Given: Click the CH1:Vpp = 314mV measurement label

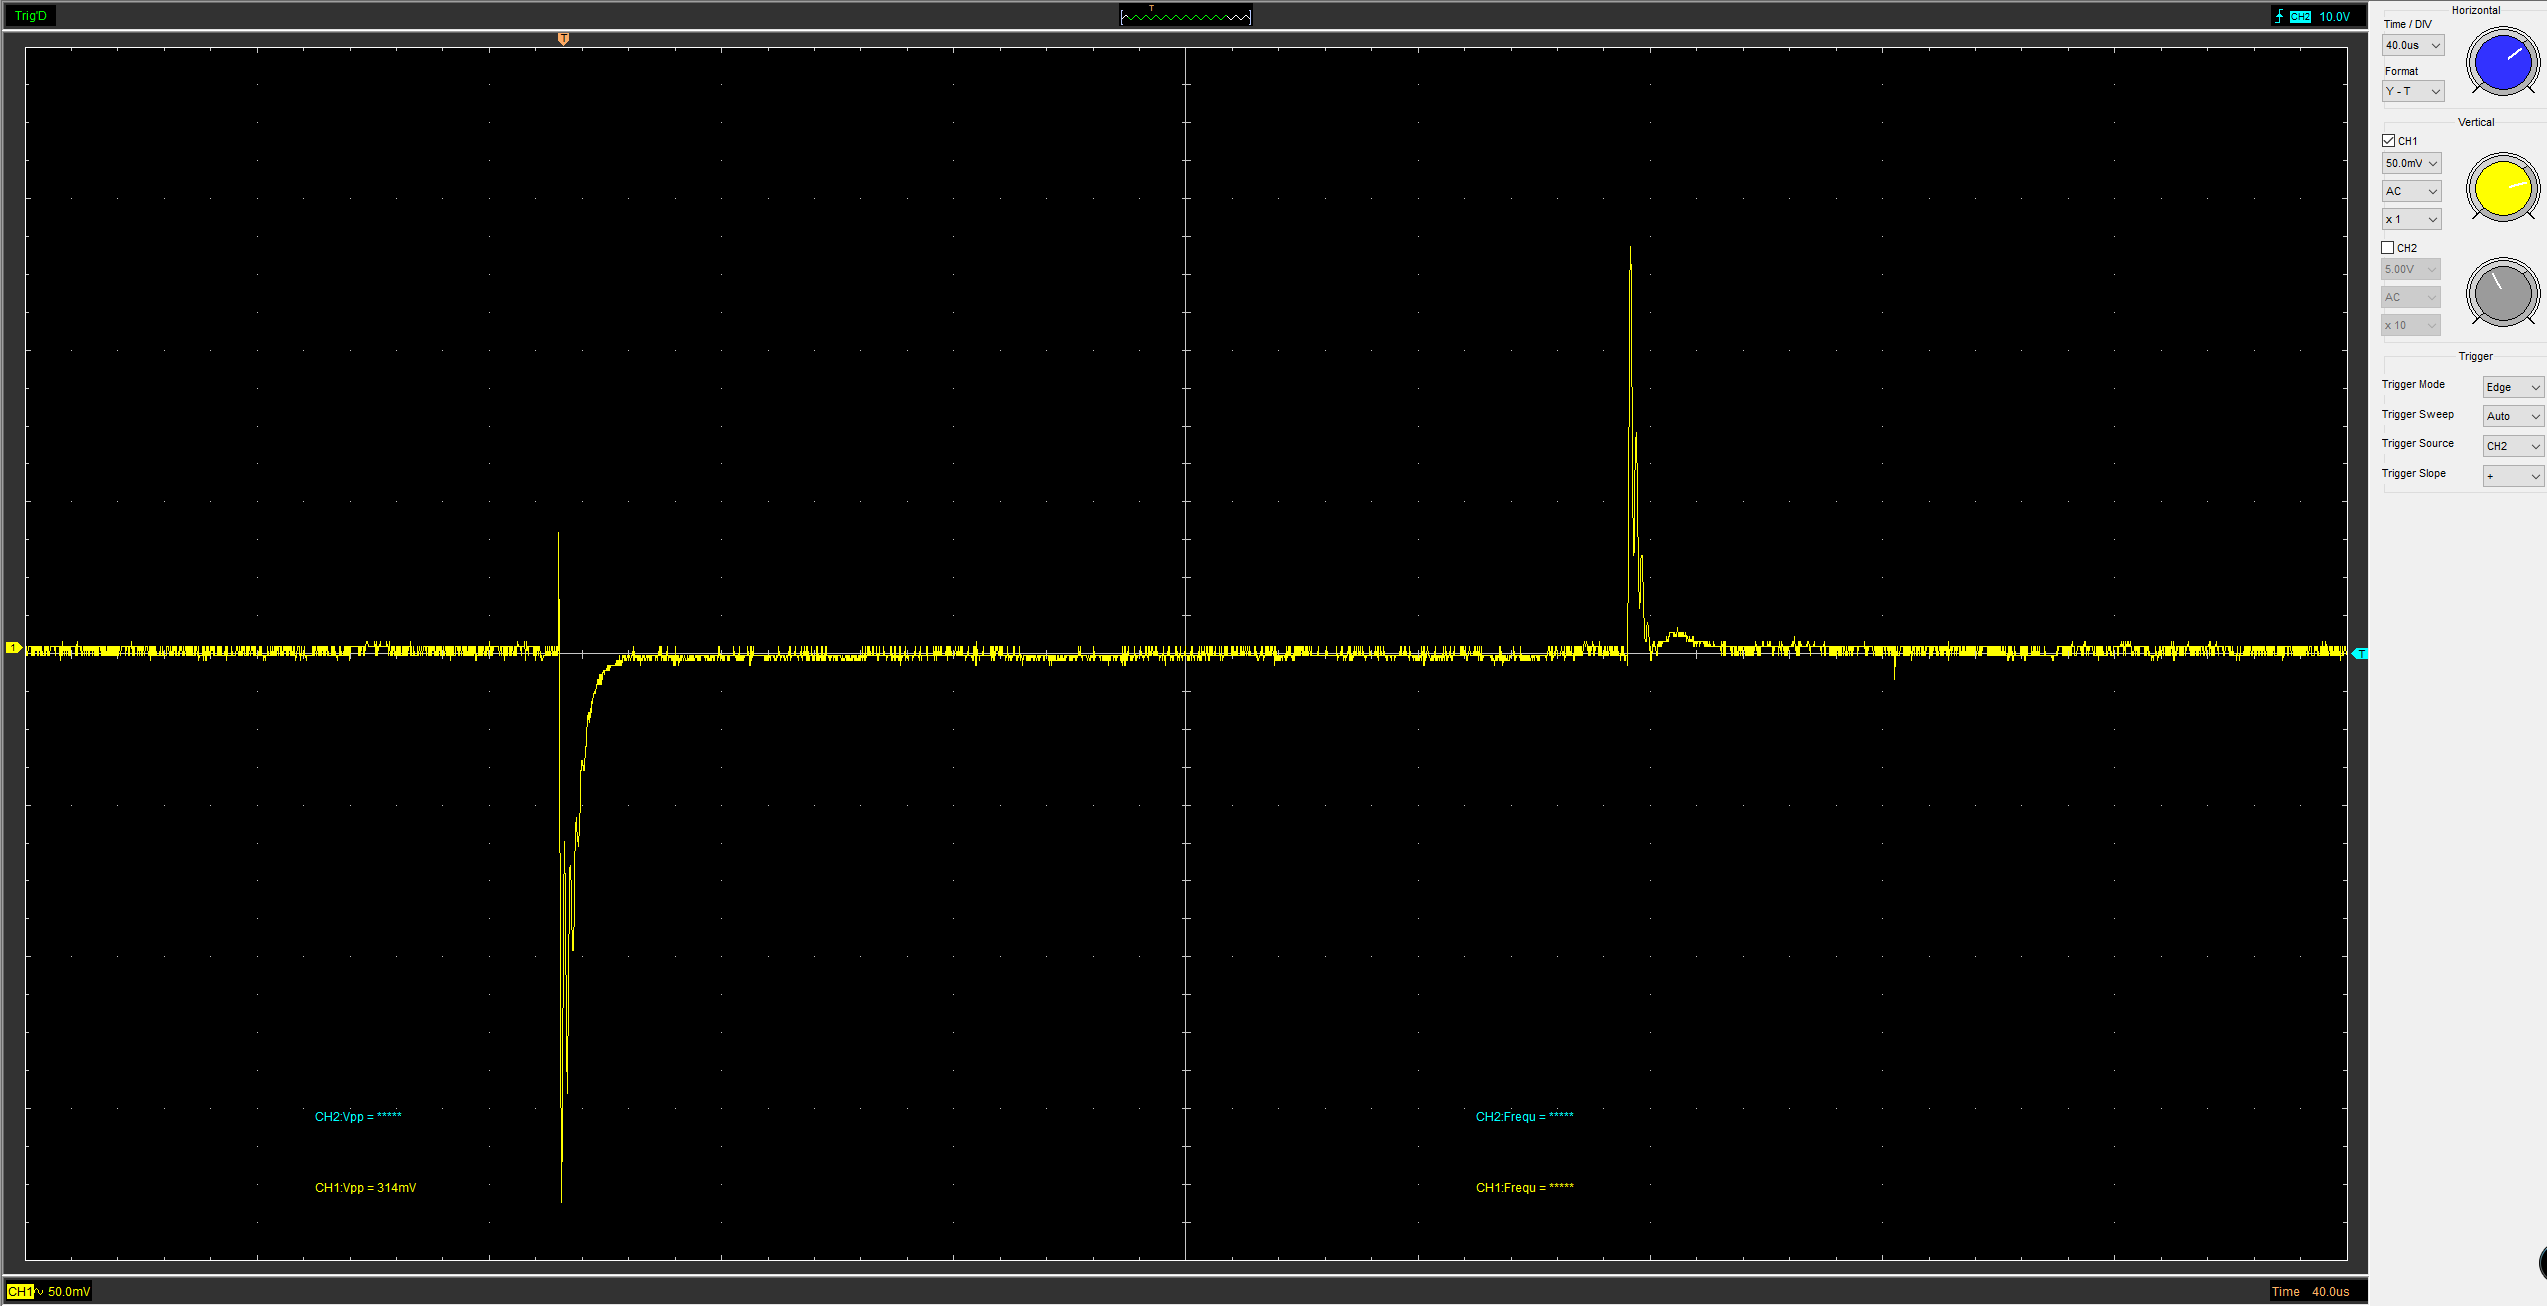Looking at the screenshot, I should pos(365,1188).
